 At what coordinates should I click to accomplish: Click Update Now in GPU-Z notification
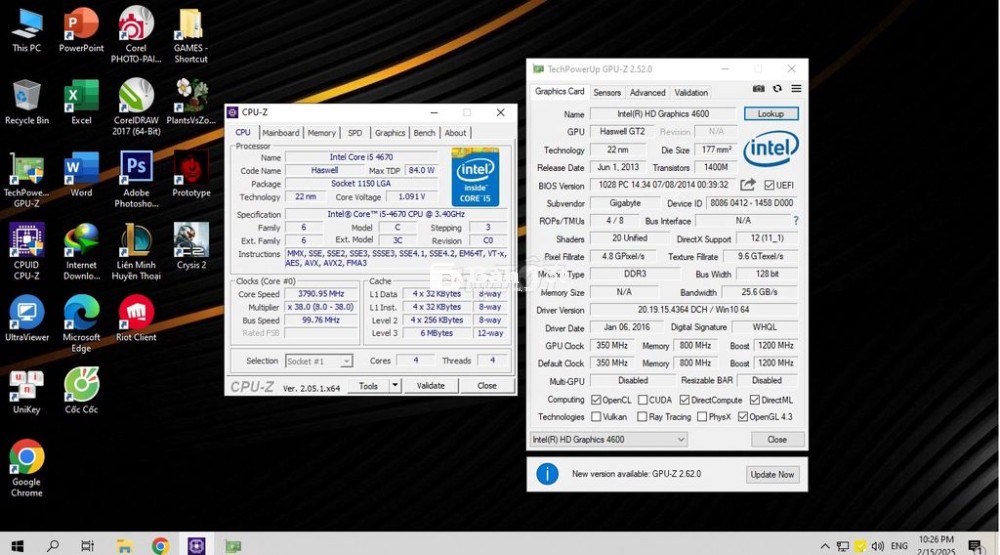point(772,475)
